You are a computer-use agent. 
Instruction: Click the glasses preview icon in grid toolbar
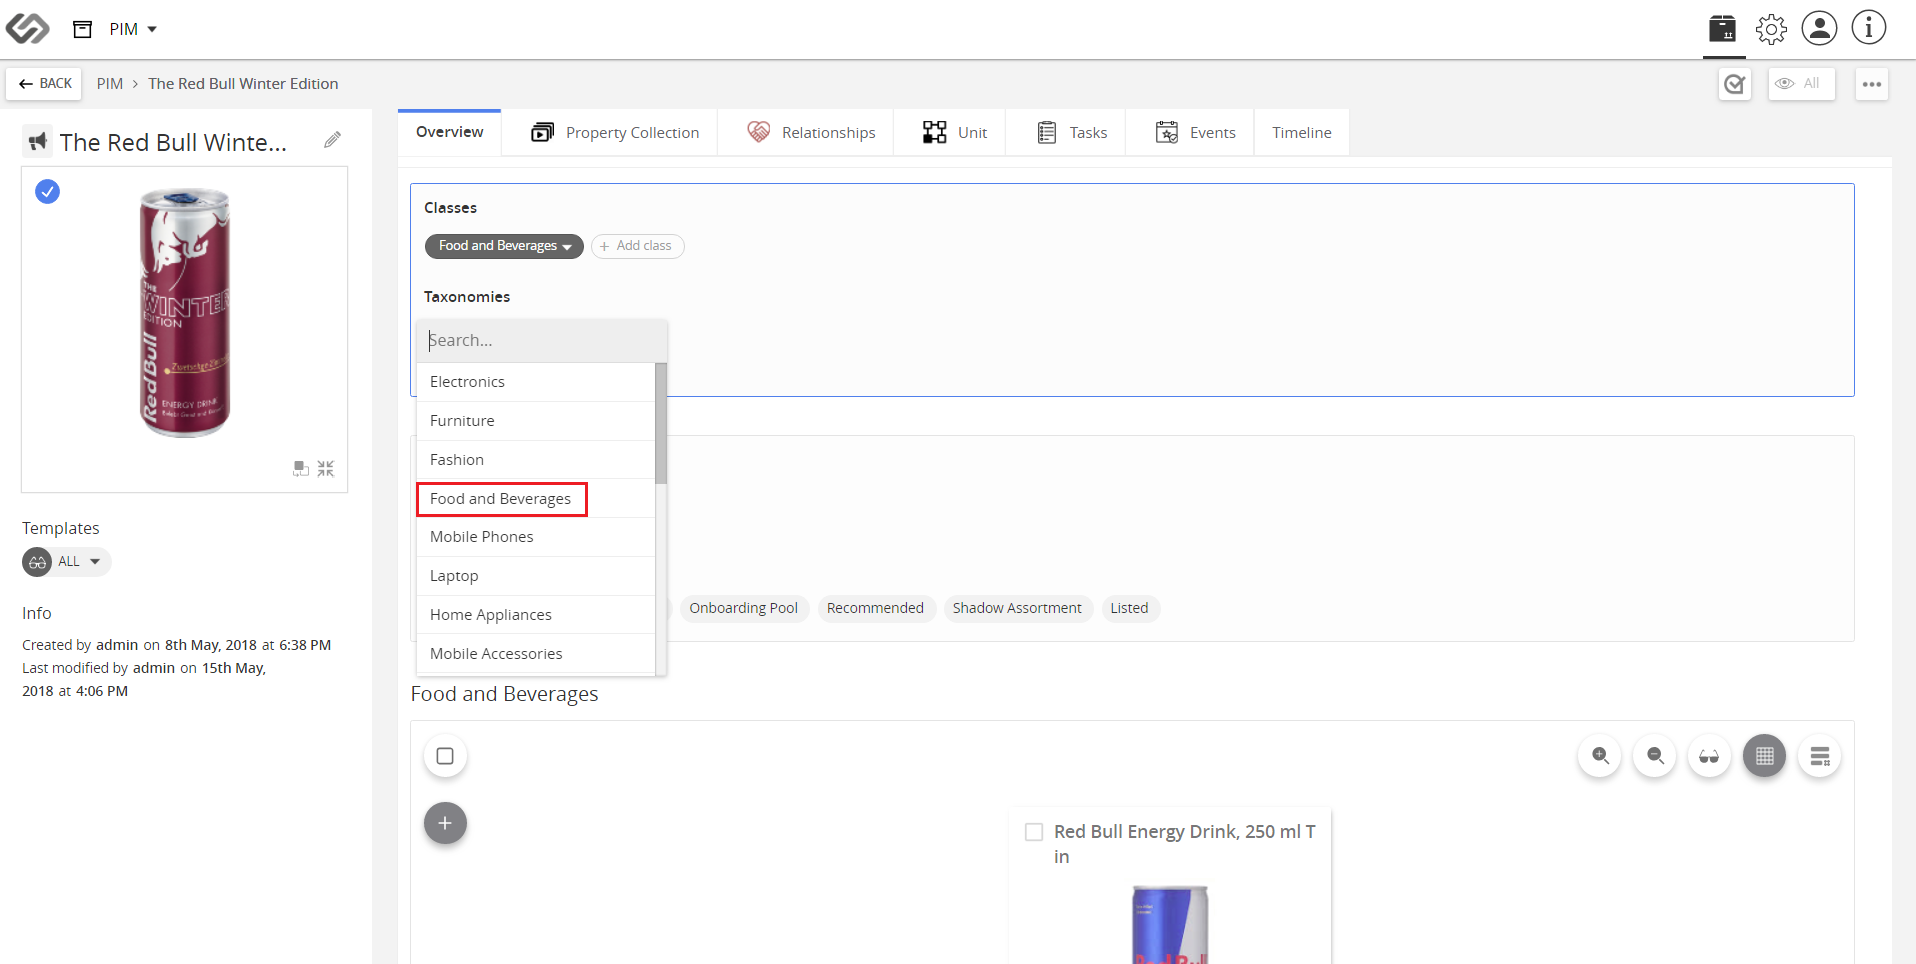click(x=1709, y=756)
